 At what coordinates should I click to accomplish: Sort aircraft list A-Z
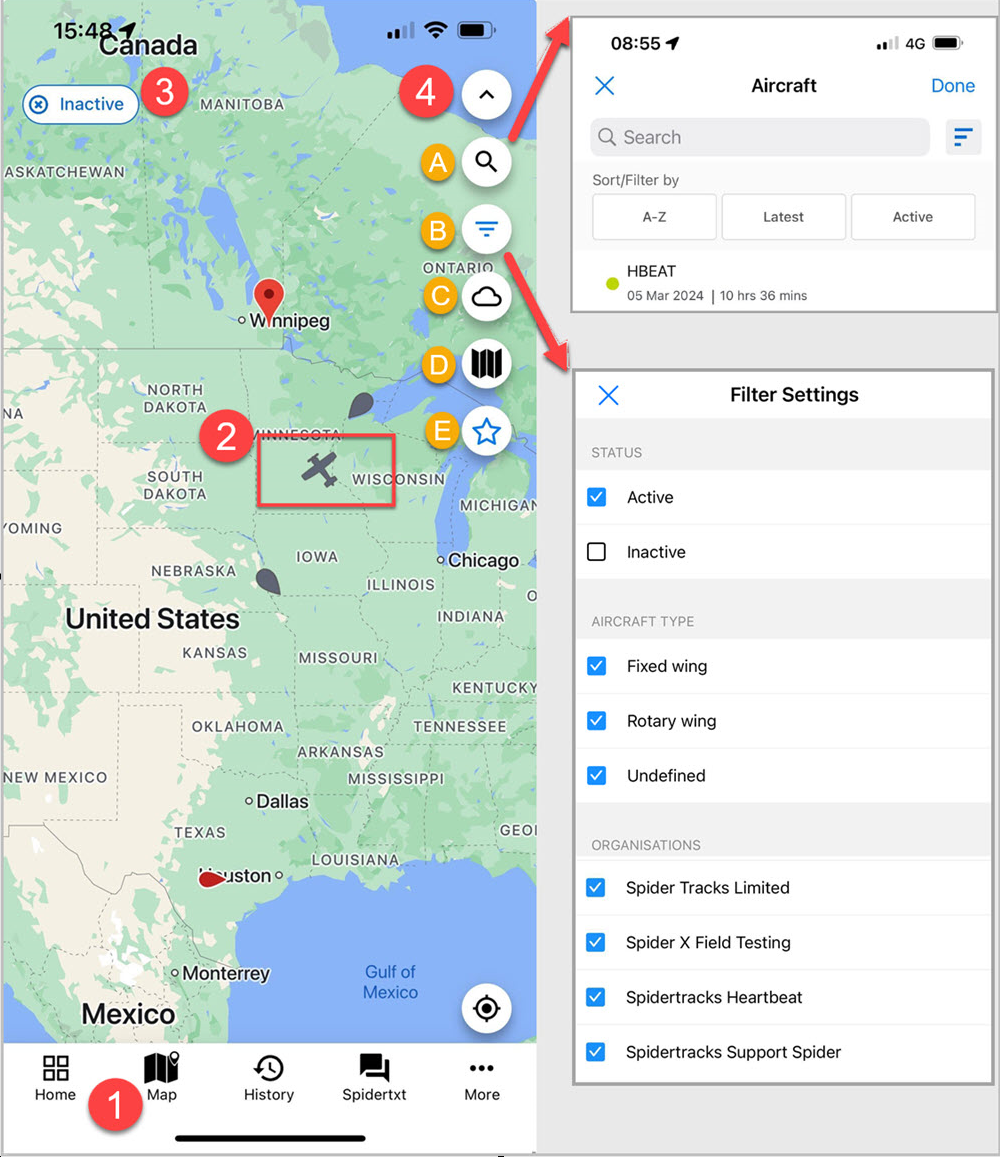pos(654,217)
